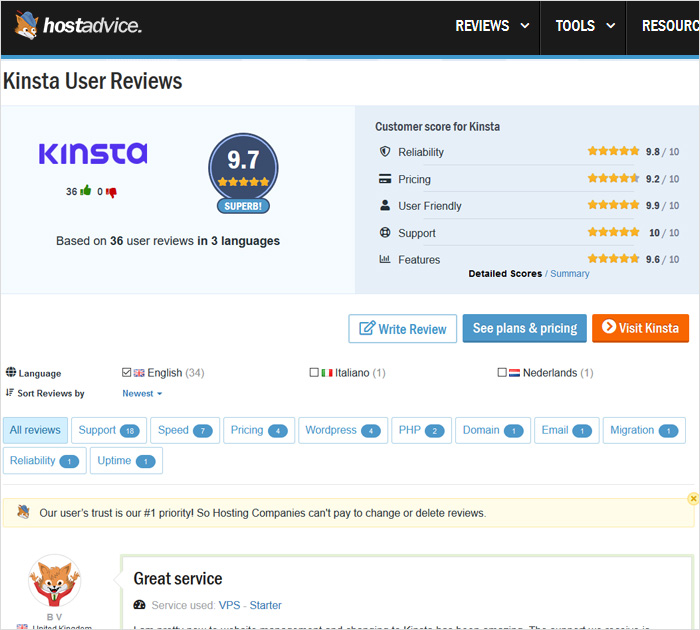Click the 9.7 Superb score badge

[243, 173]
